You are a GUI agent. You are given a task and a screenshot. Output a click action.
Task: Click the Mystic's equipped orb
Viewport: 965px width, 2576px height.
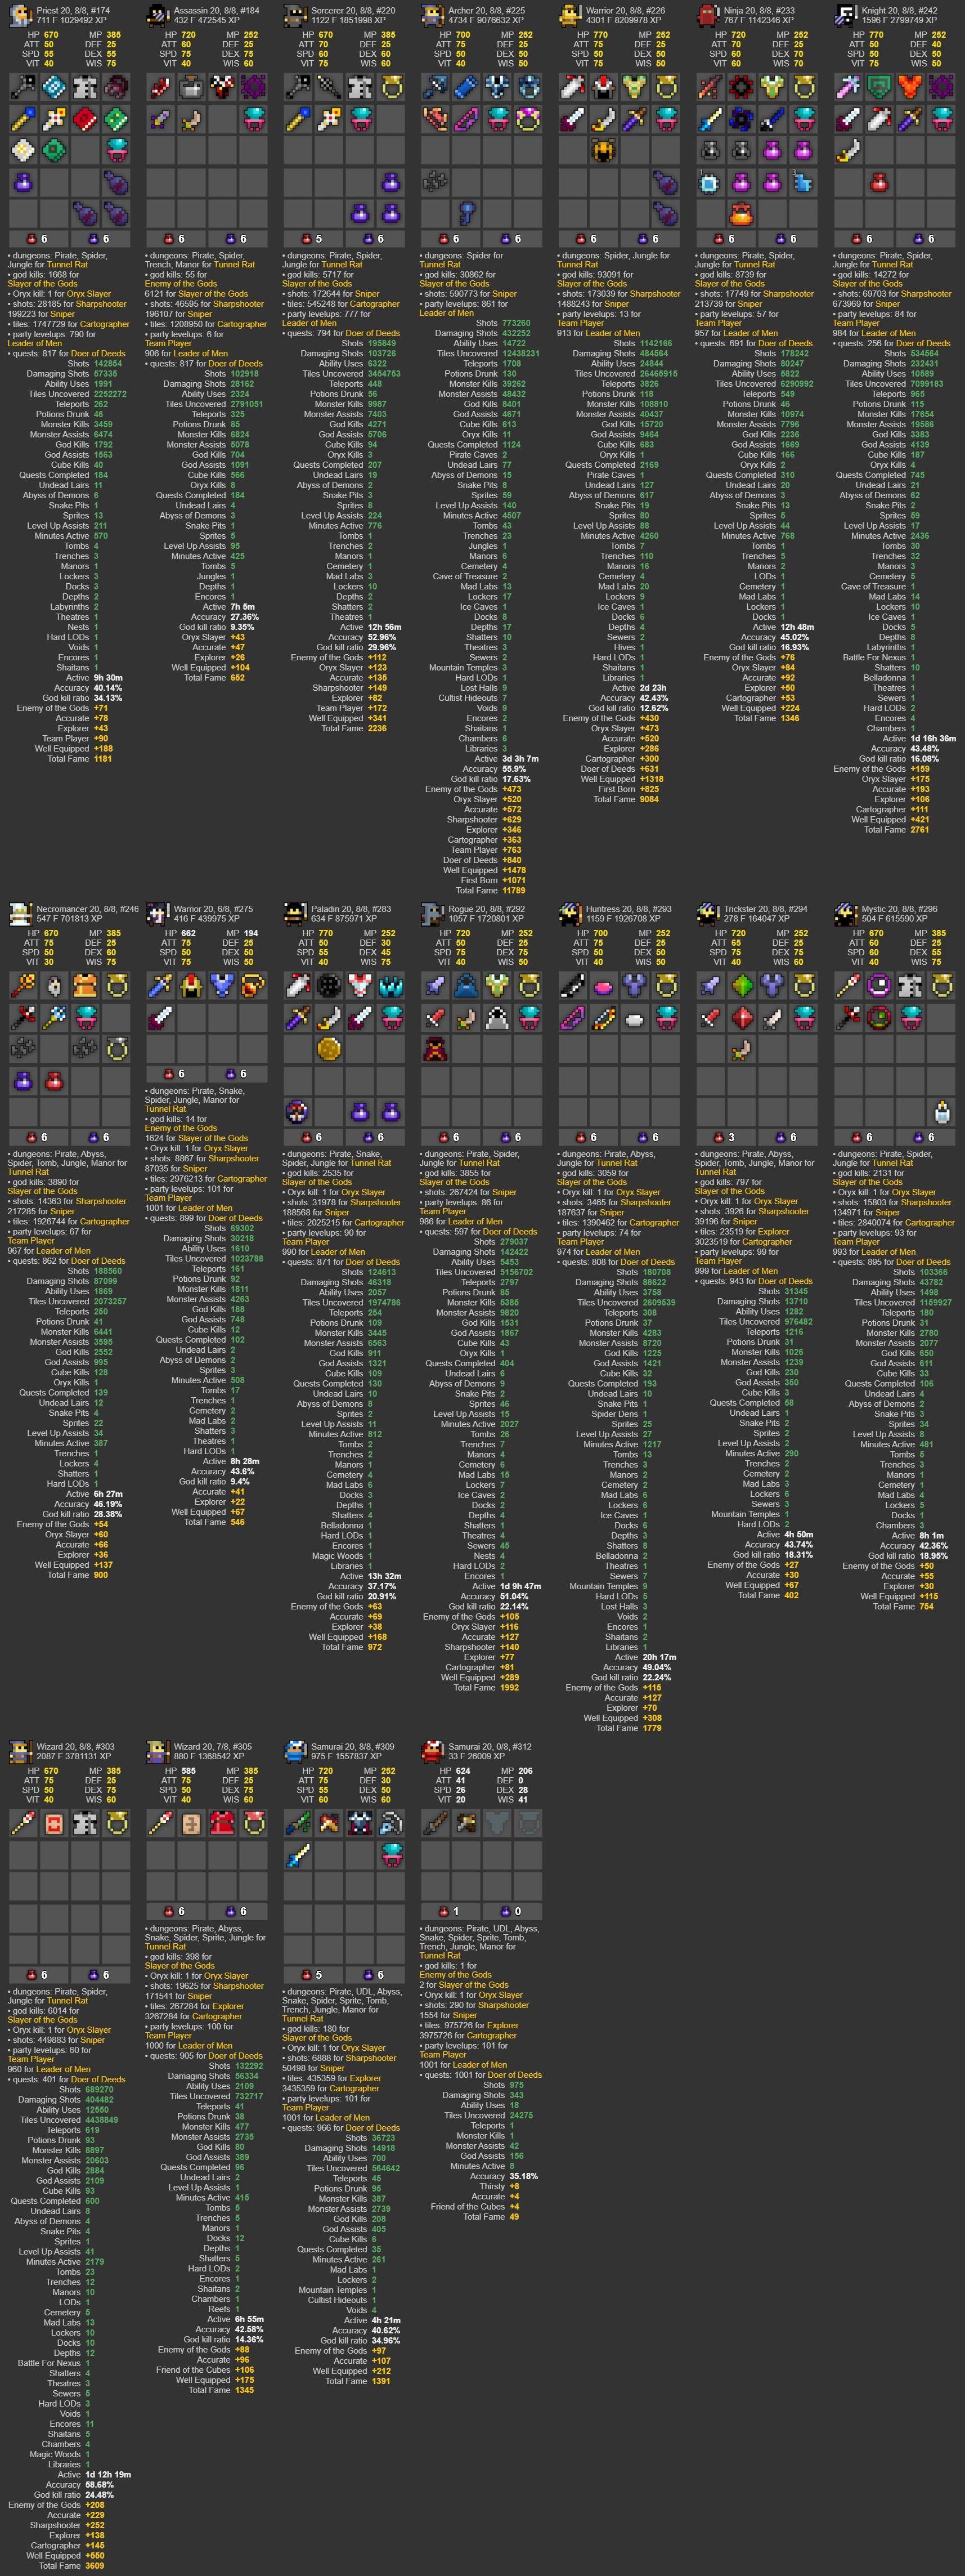[879, 985]
